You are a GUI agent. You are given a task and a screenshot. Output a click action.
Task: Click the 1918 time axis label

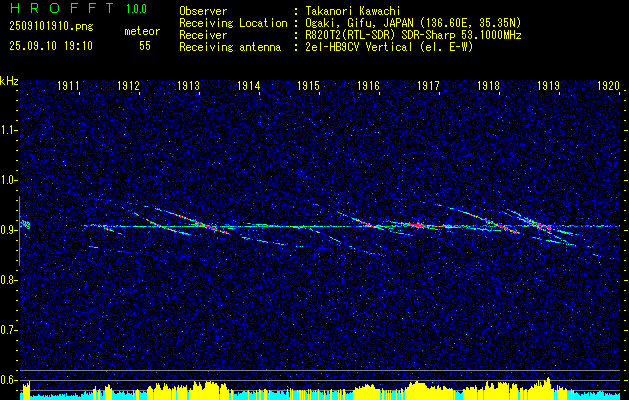point(489,85)
